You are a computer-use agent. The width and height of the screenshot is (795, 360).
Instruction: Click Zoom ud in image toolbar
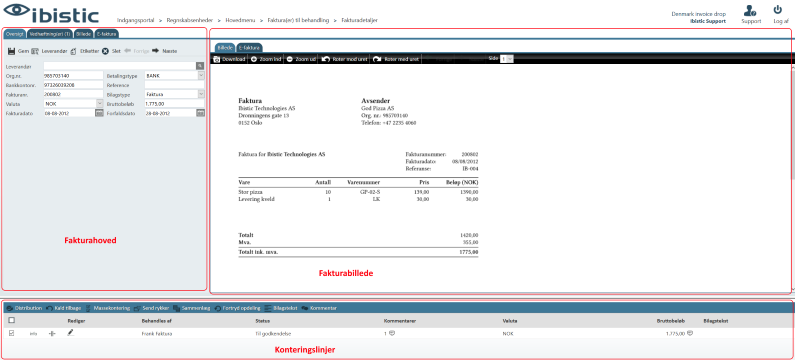[301, 59]
